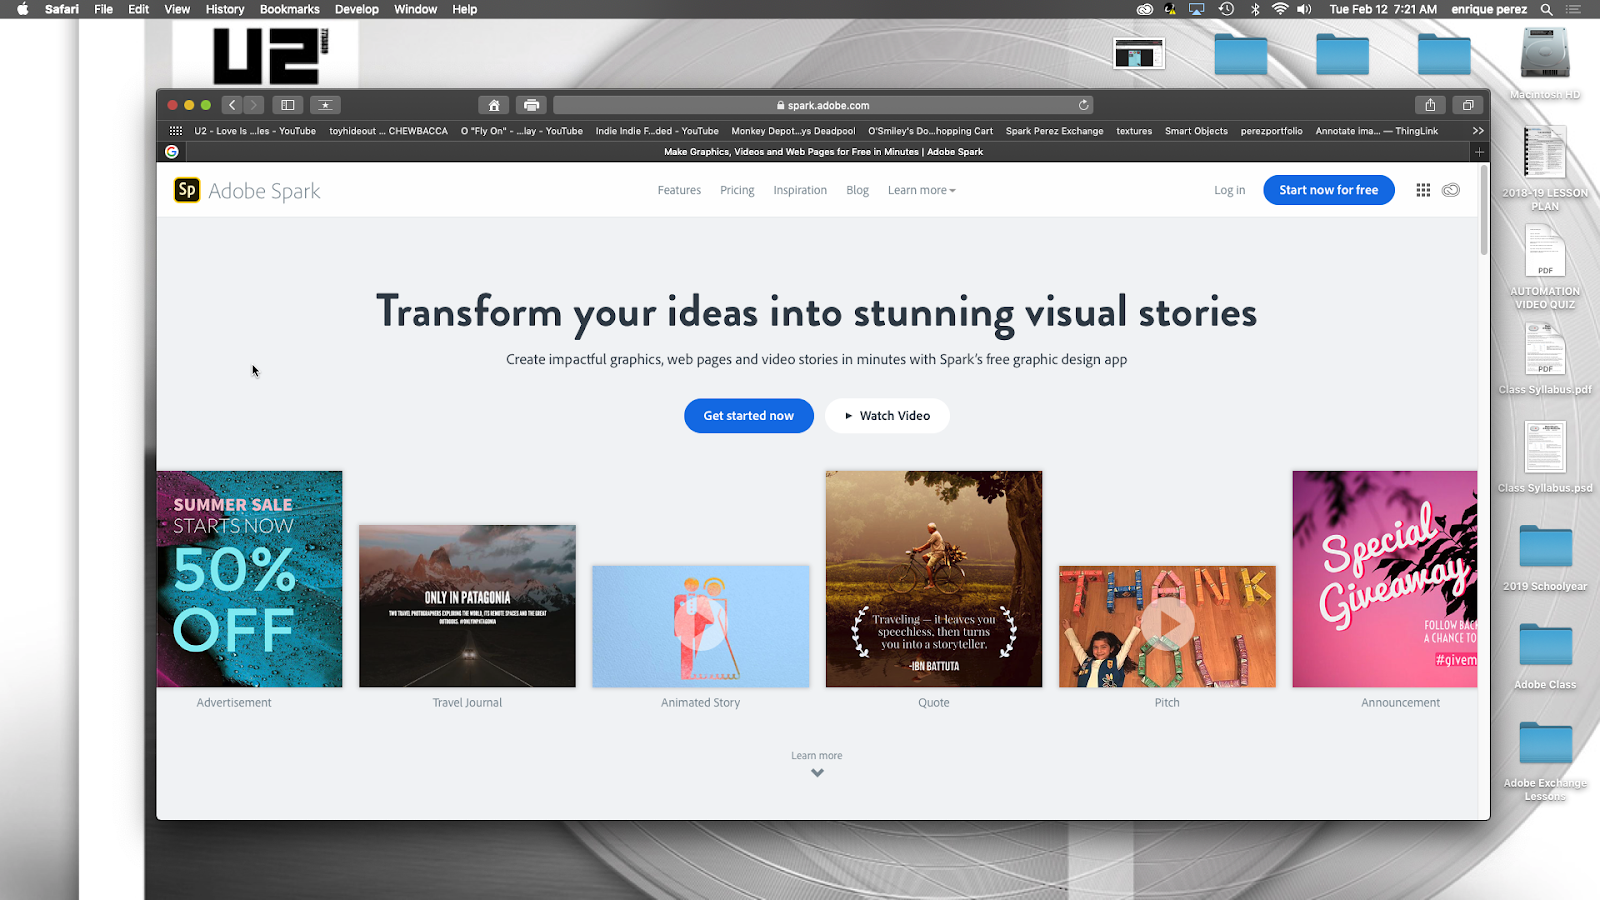Click the Watch Video button

887,416
